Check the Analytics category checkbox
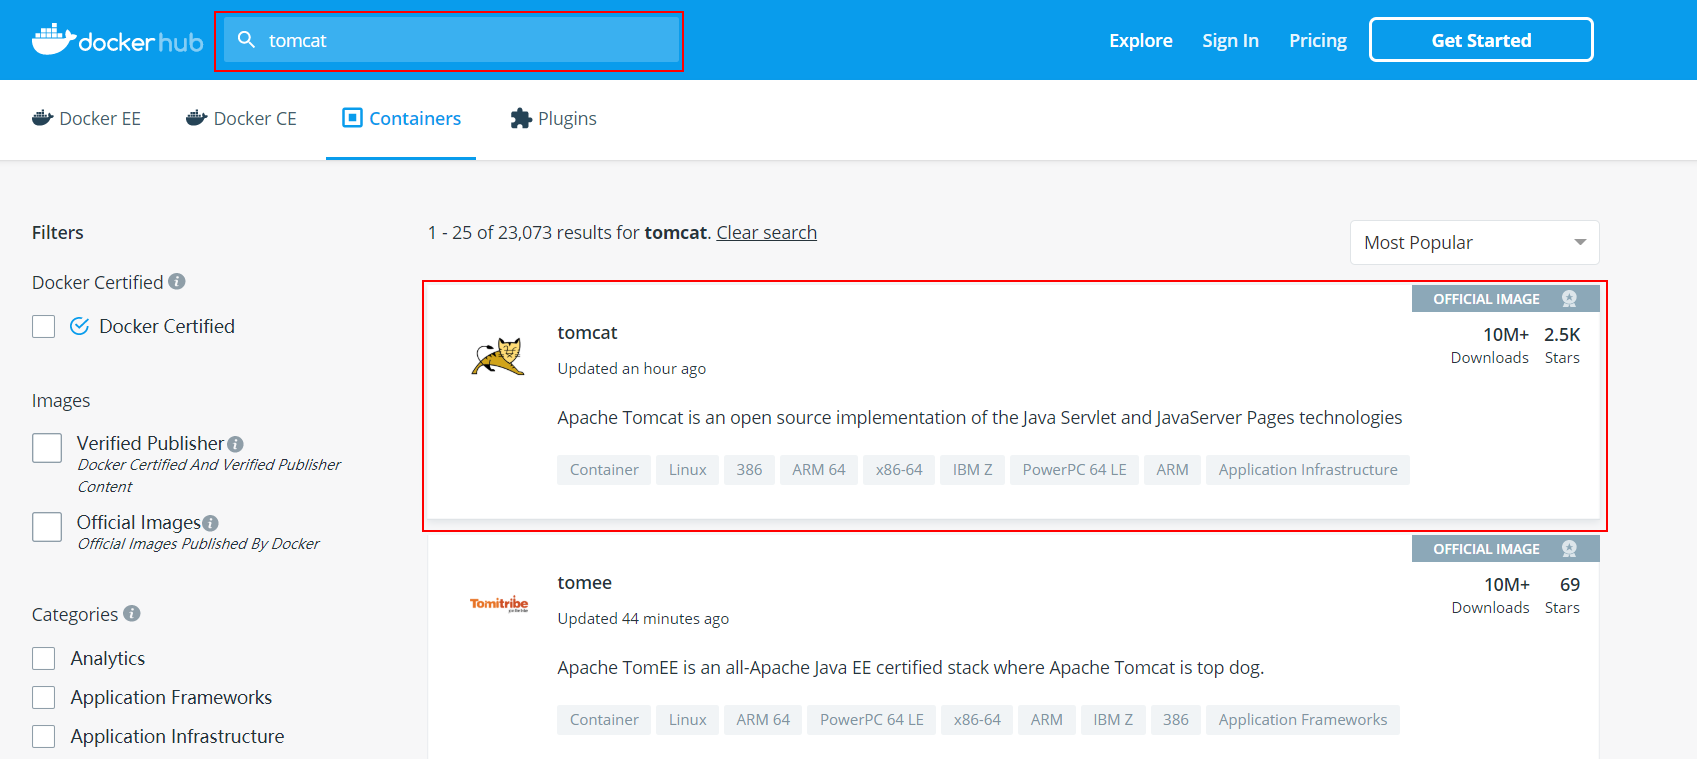The height and width of the screenshot is (759, 1697). tap(43, 658)
